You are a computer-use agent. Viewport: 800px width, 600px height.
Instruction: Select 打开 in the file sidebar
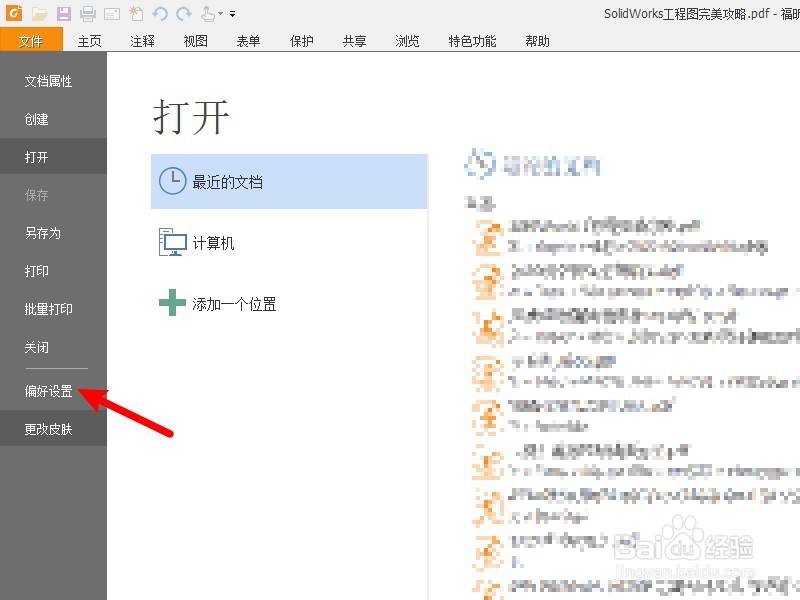pos(54,157)
